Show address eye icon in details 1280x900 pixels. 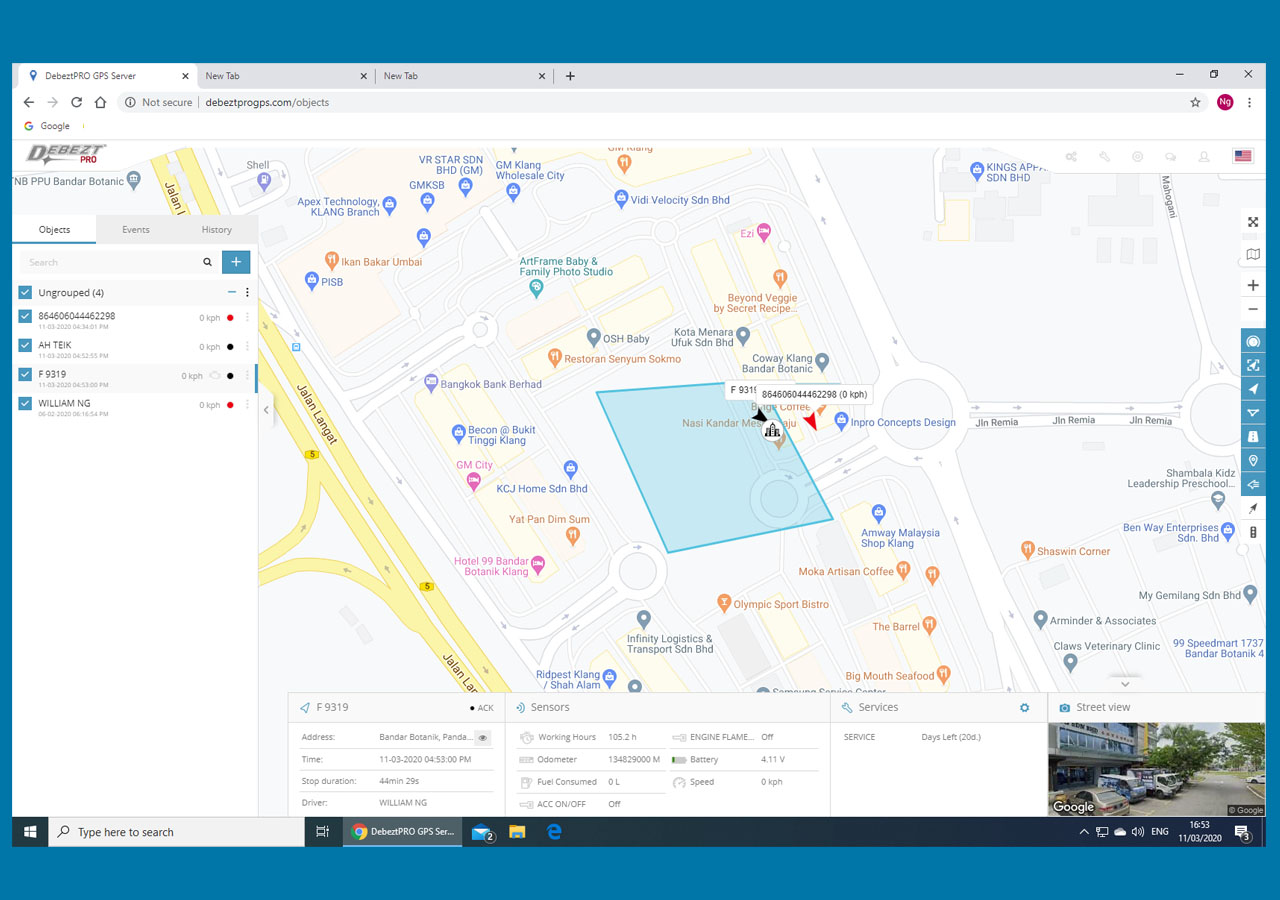pos(482,737)
